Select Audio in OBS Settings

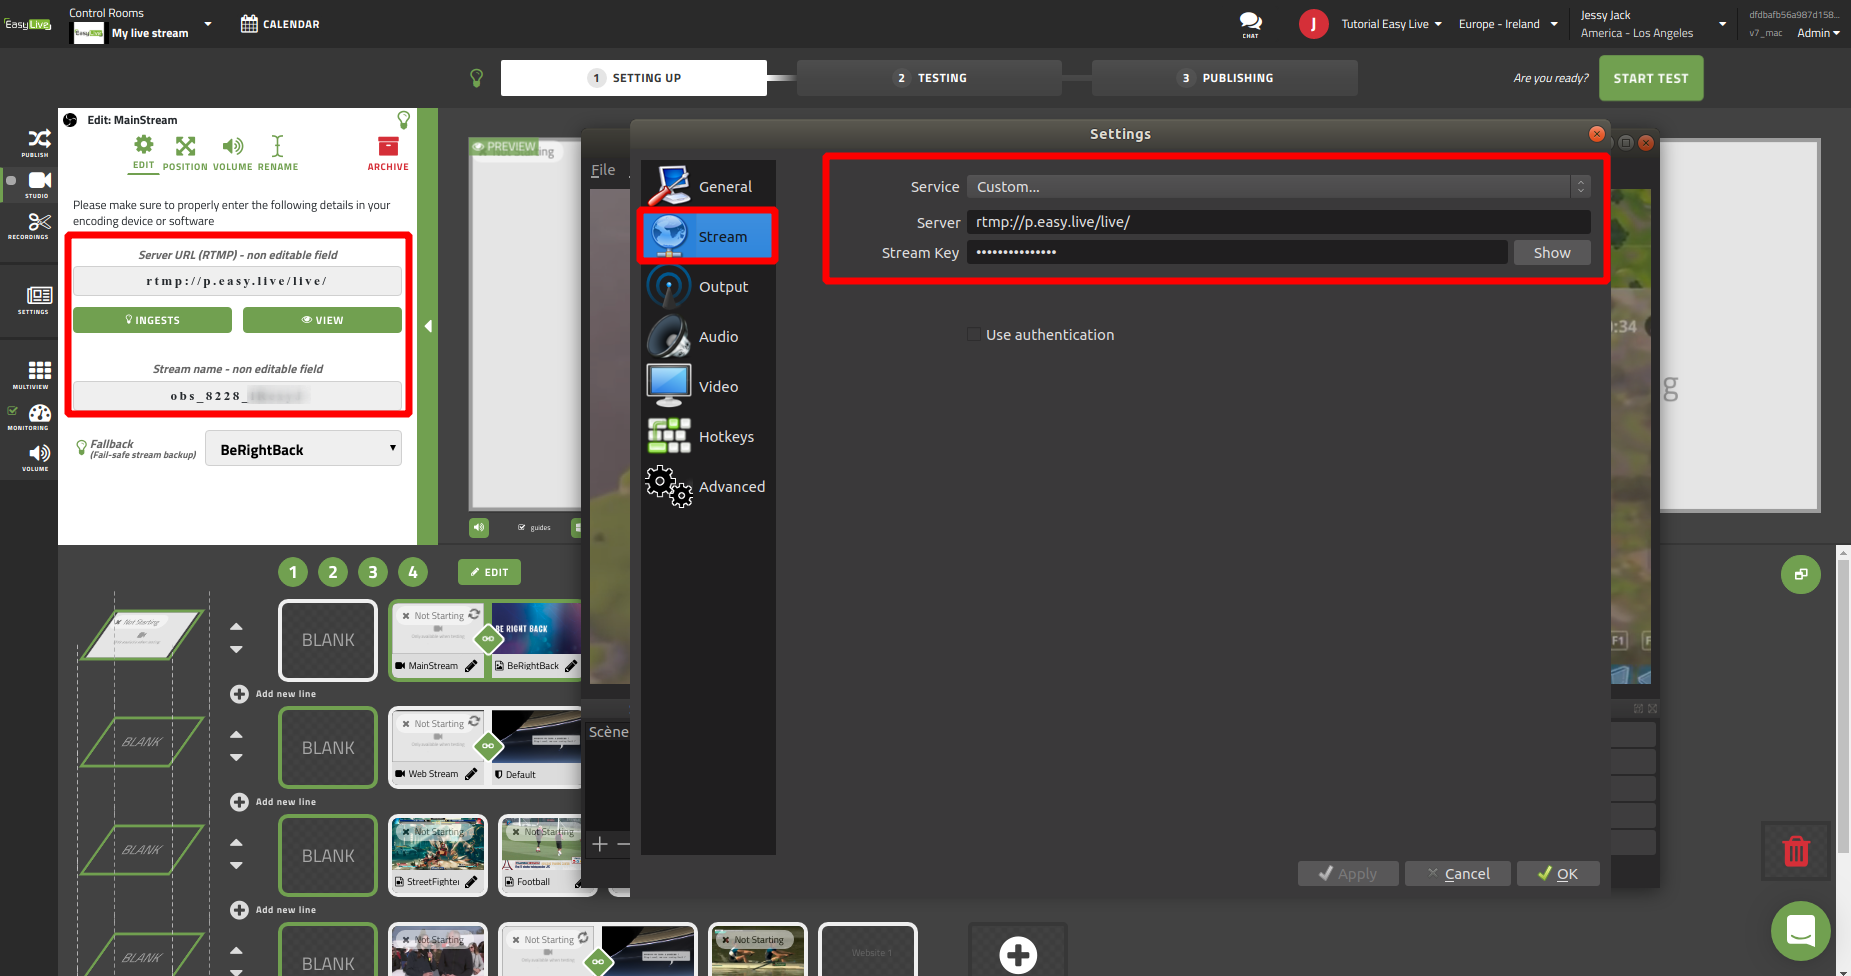pos(708,336)
